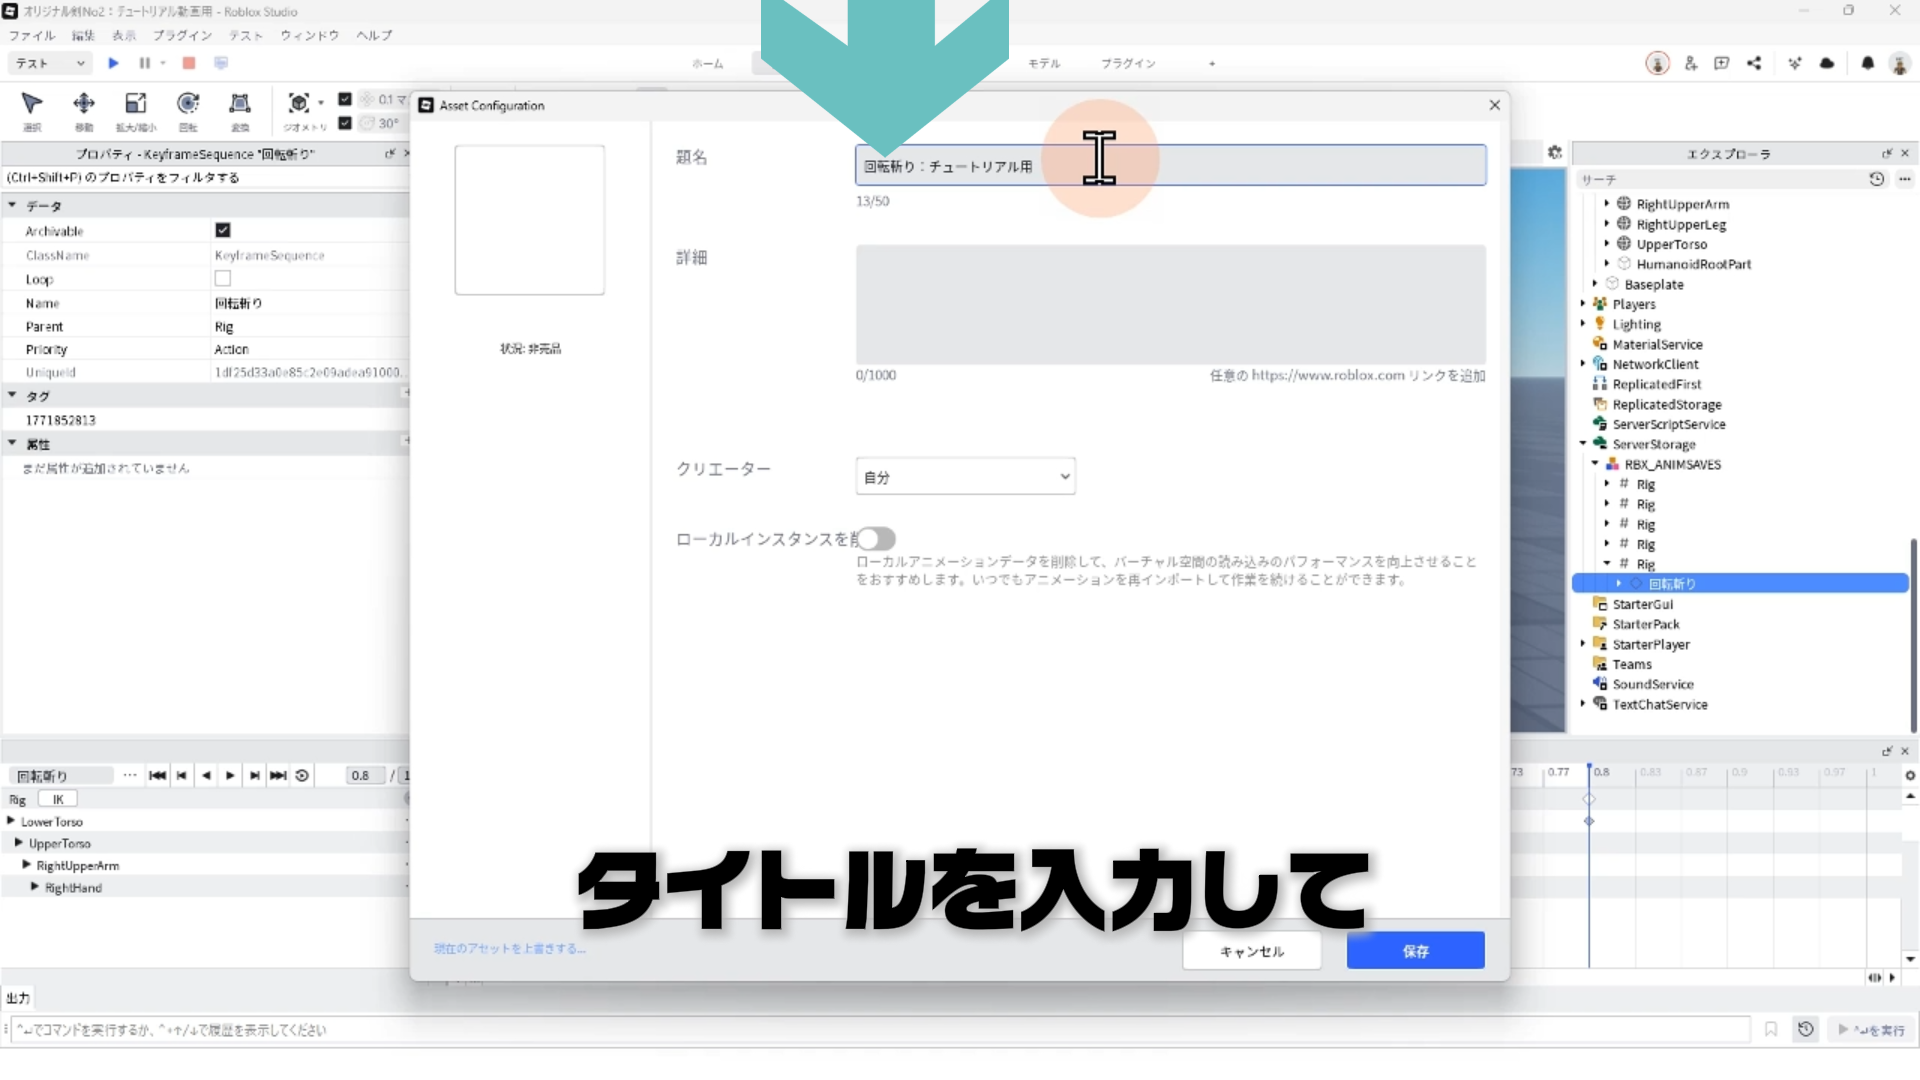The image size is (1920, 1080).
Task: Open the notifications bell icon
Action: [1867, 63]
